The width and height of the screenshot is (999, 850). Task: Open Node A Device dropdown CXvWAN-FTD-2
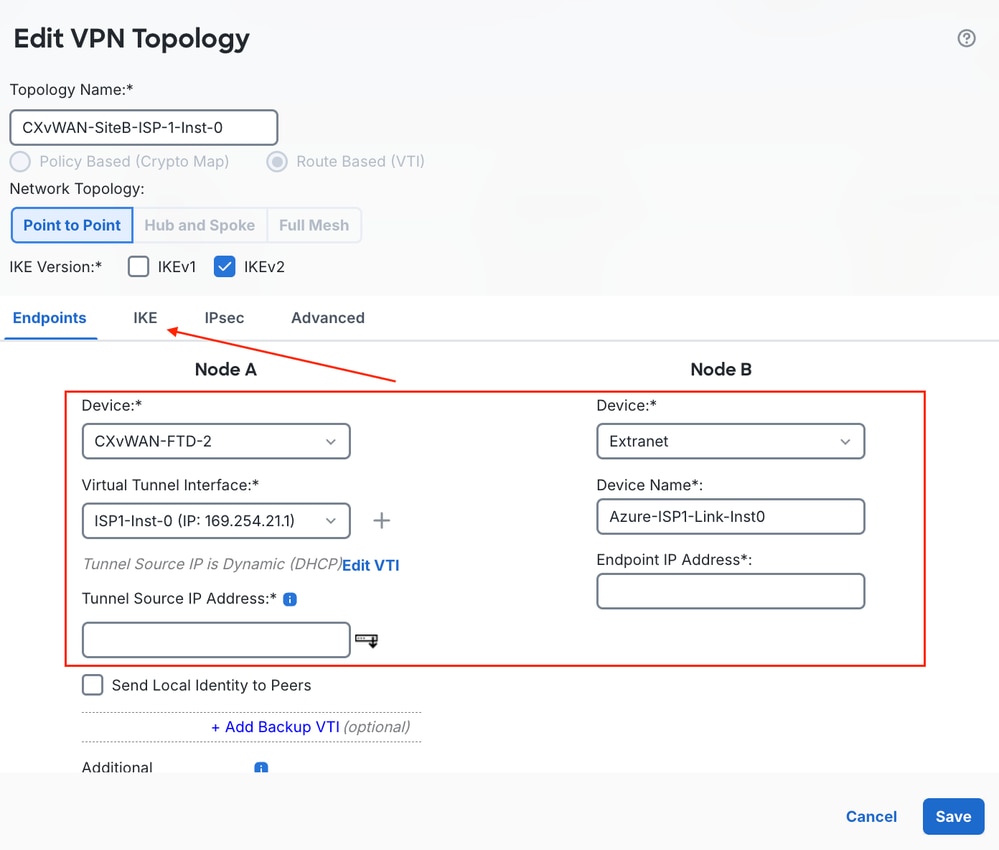216,441
